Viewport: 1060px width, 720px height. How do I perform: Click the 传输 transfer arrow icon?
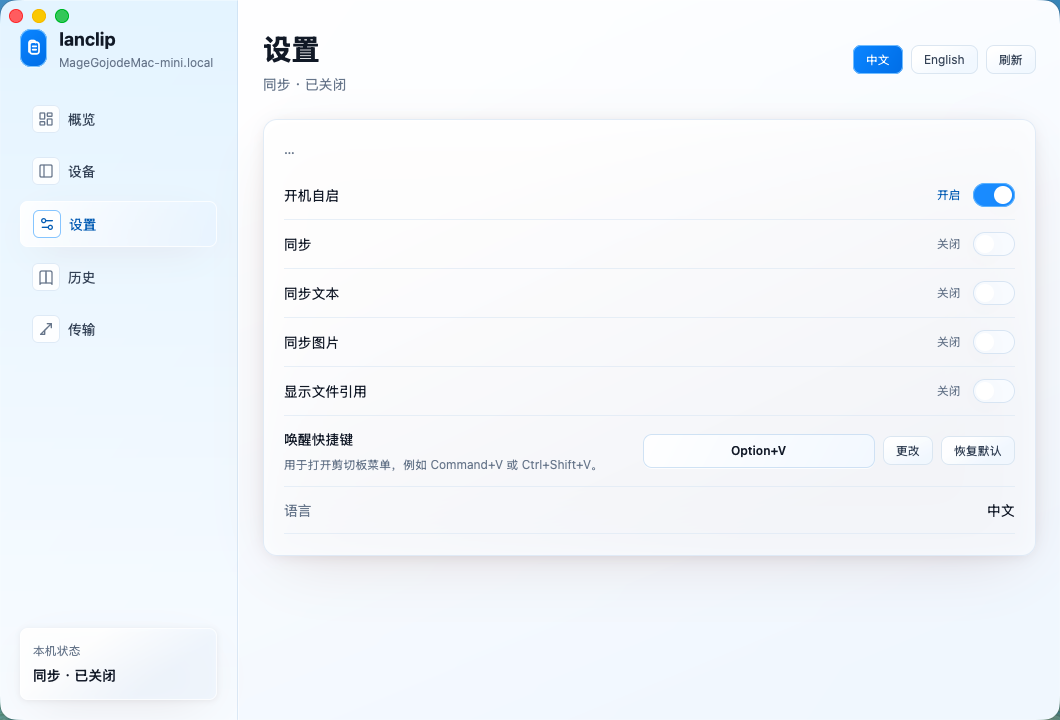pyautogui.click(x=46, y=329)
